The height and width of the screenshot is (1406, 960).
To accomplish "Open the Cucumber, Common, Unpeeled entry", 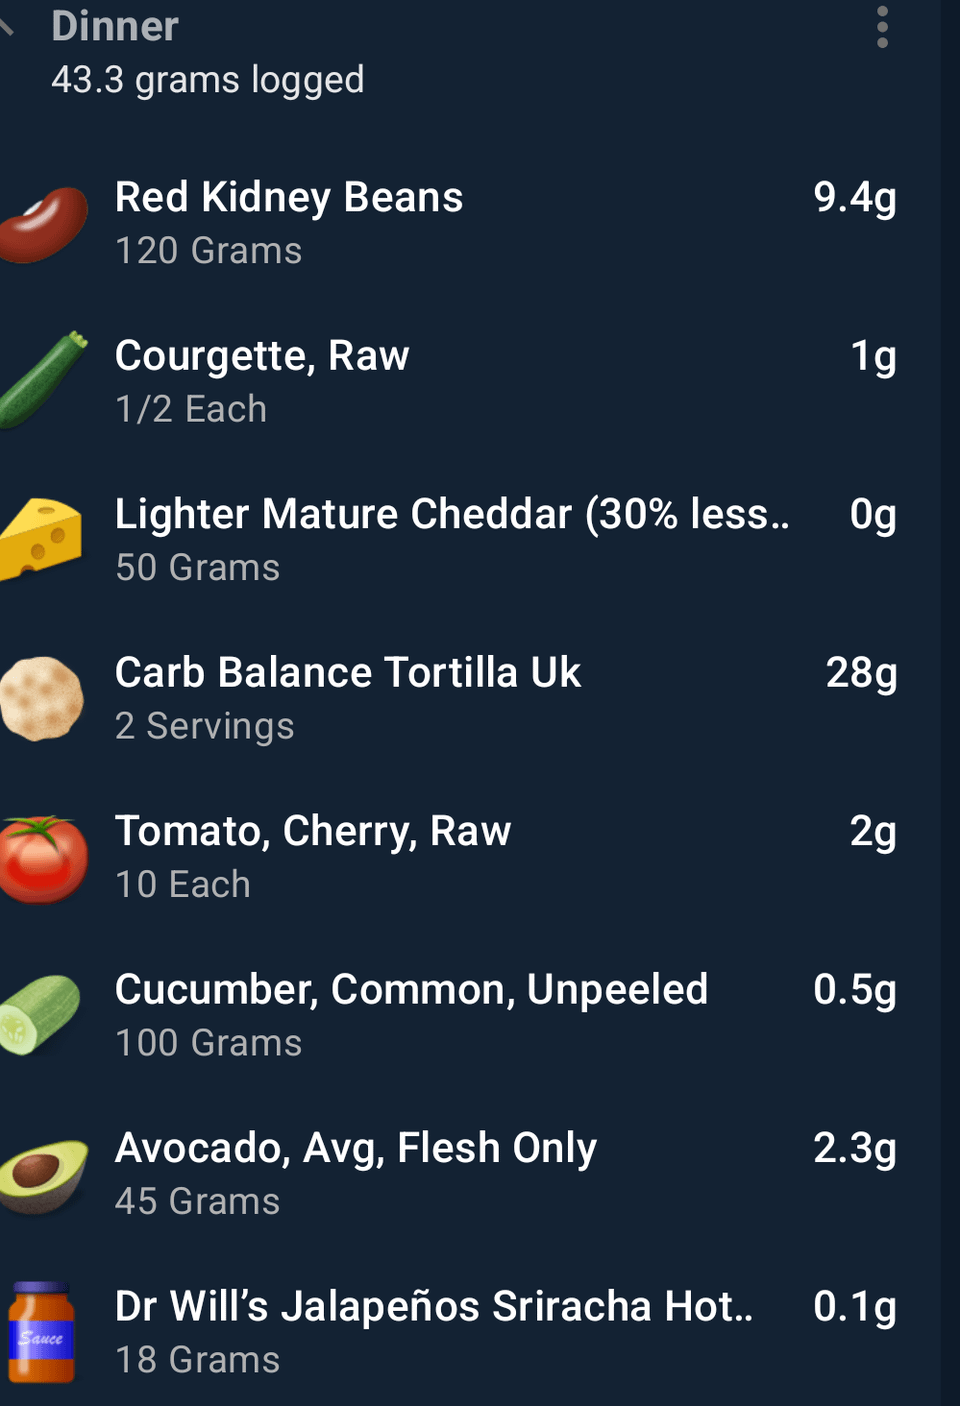I will coord(411,990).
